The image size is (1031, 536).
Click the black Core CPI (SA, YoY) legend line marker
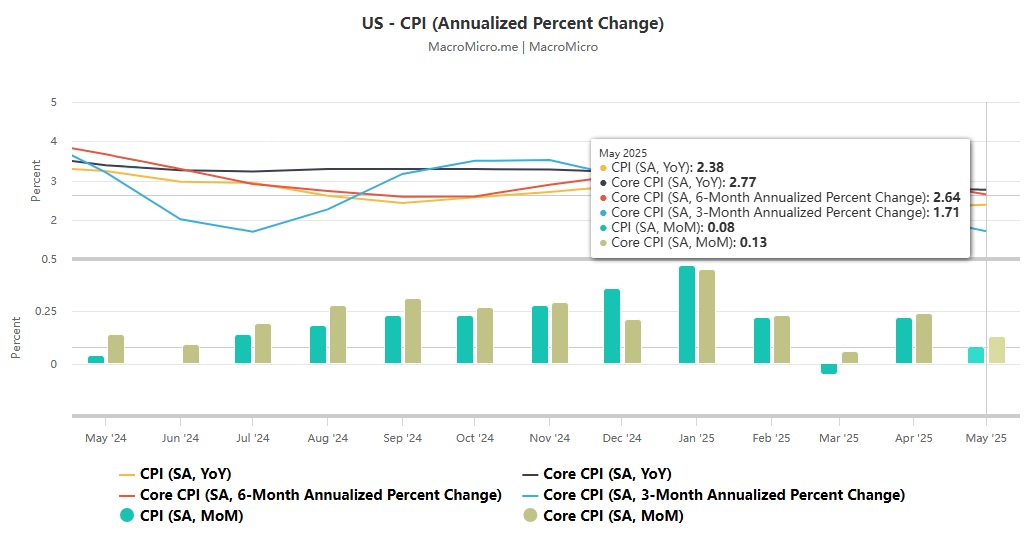coord(531,474)
